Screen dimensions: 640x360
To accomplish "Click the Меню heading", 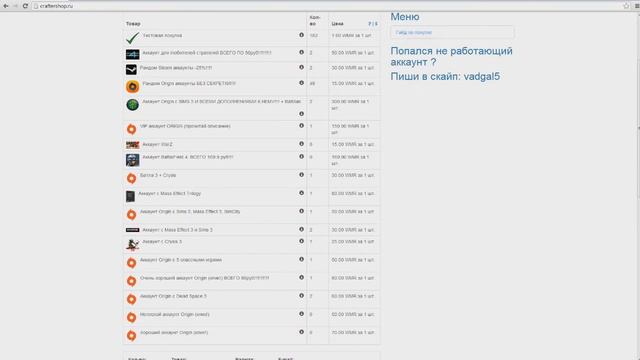I will (x=405, y=17).
